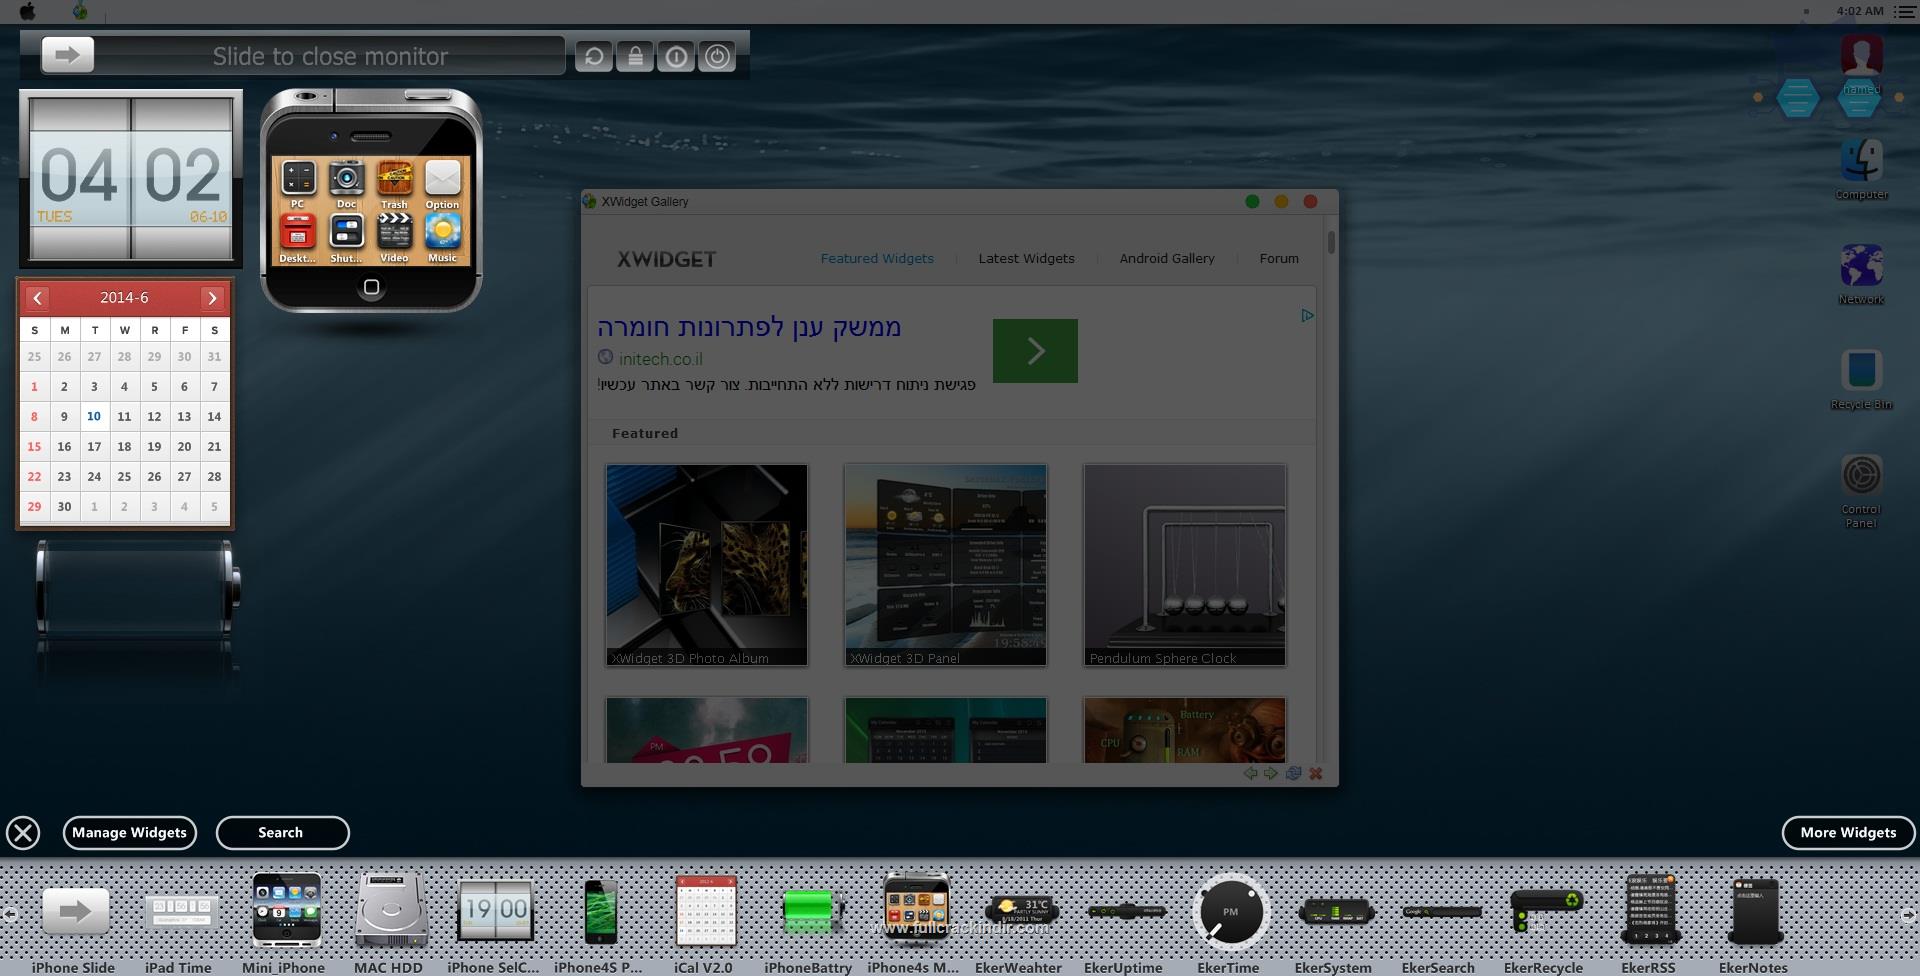
Task: Close the widget drawer with X circle
Action: point(23,833)
